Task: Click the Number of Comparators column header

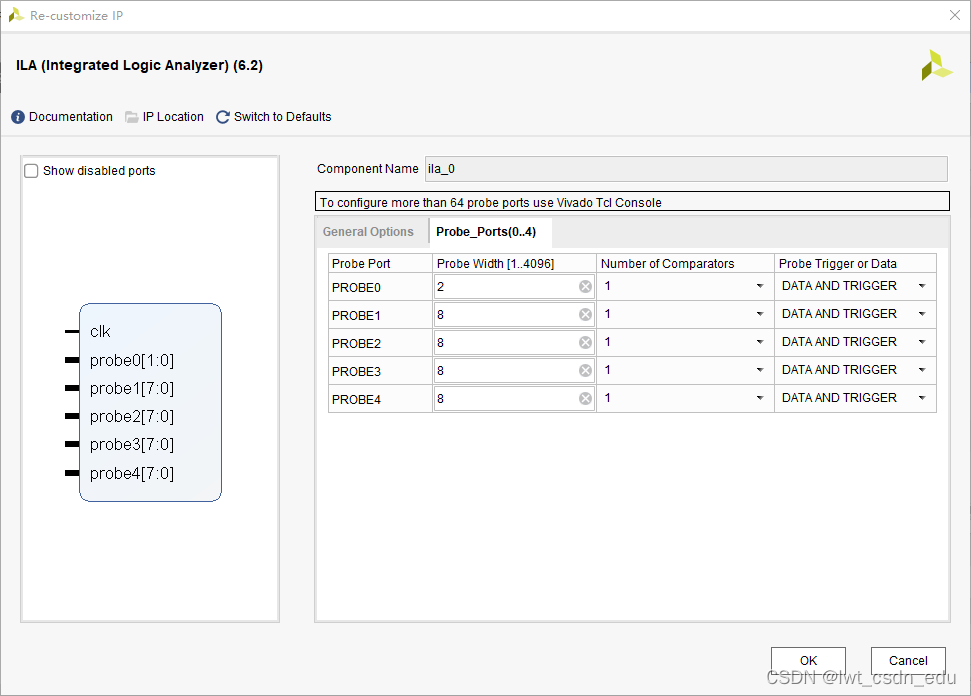Action: coord(685,263)
